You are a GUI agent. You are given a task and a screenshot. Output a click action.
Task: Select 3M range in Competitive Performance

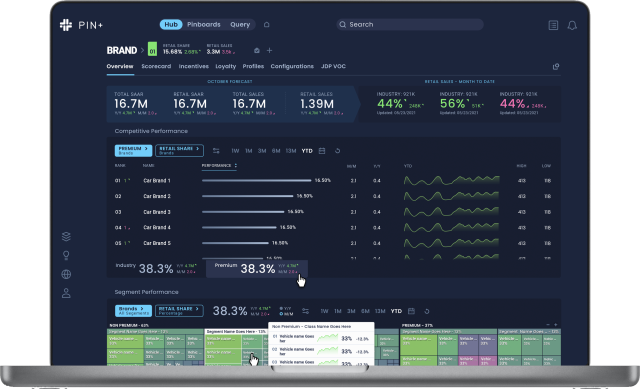click(x=262, y=151)
